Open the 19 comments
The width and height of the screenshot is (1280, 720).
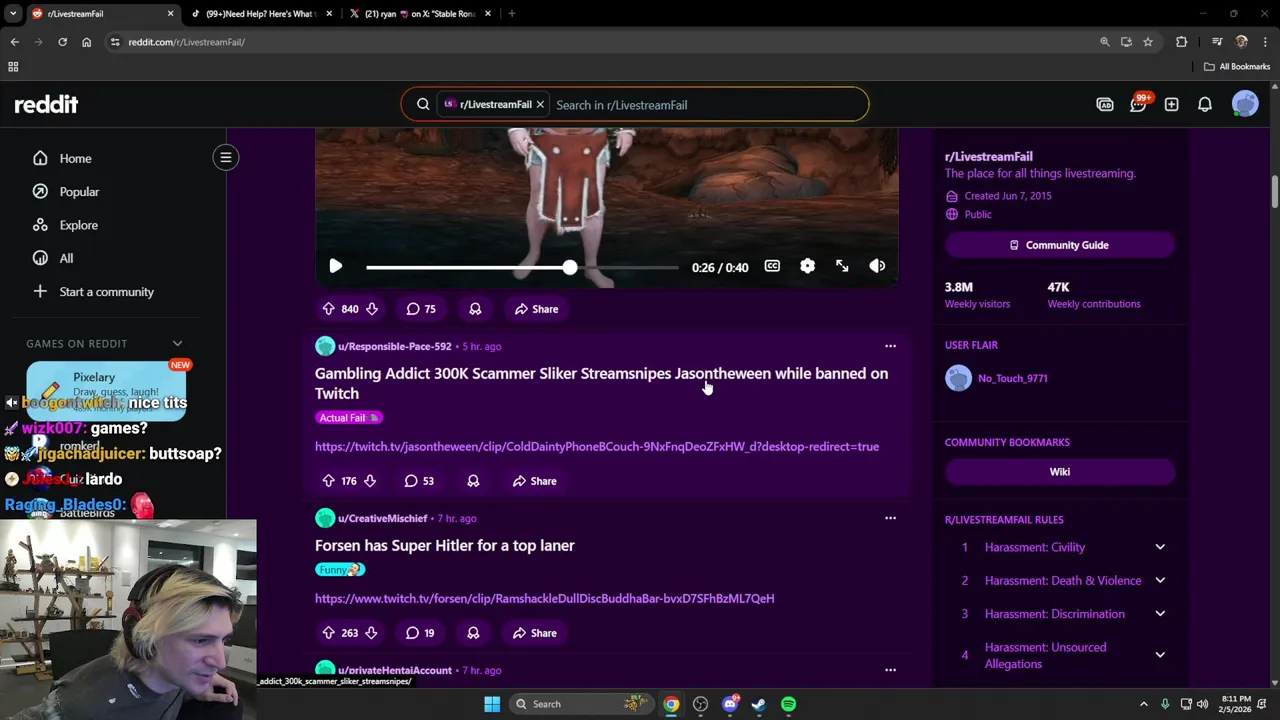pyautogui.click(x=420, y=633)
